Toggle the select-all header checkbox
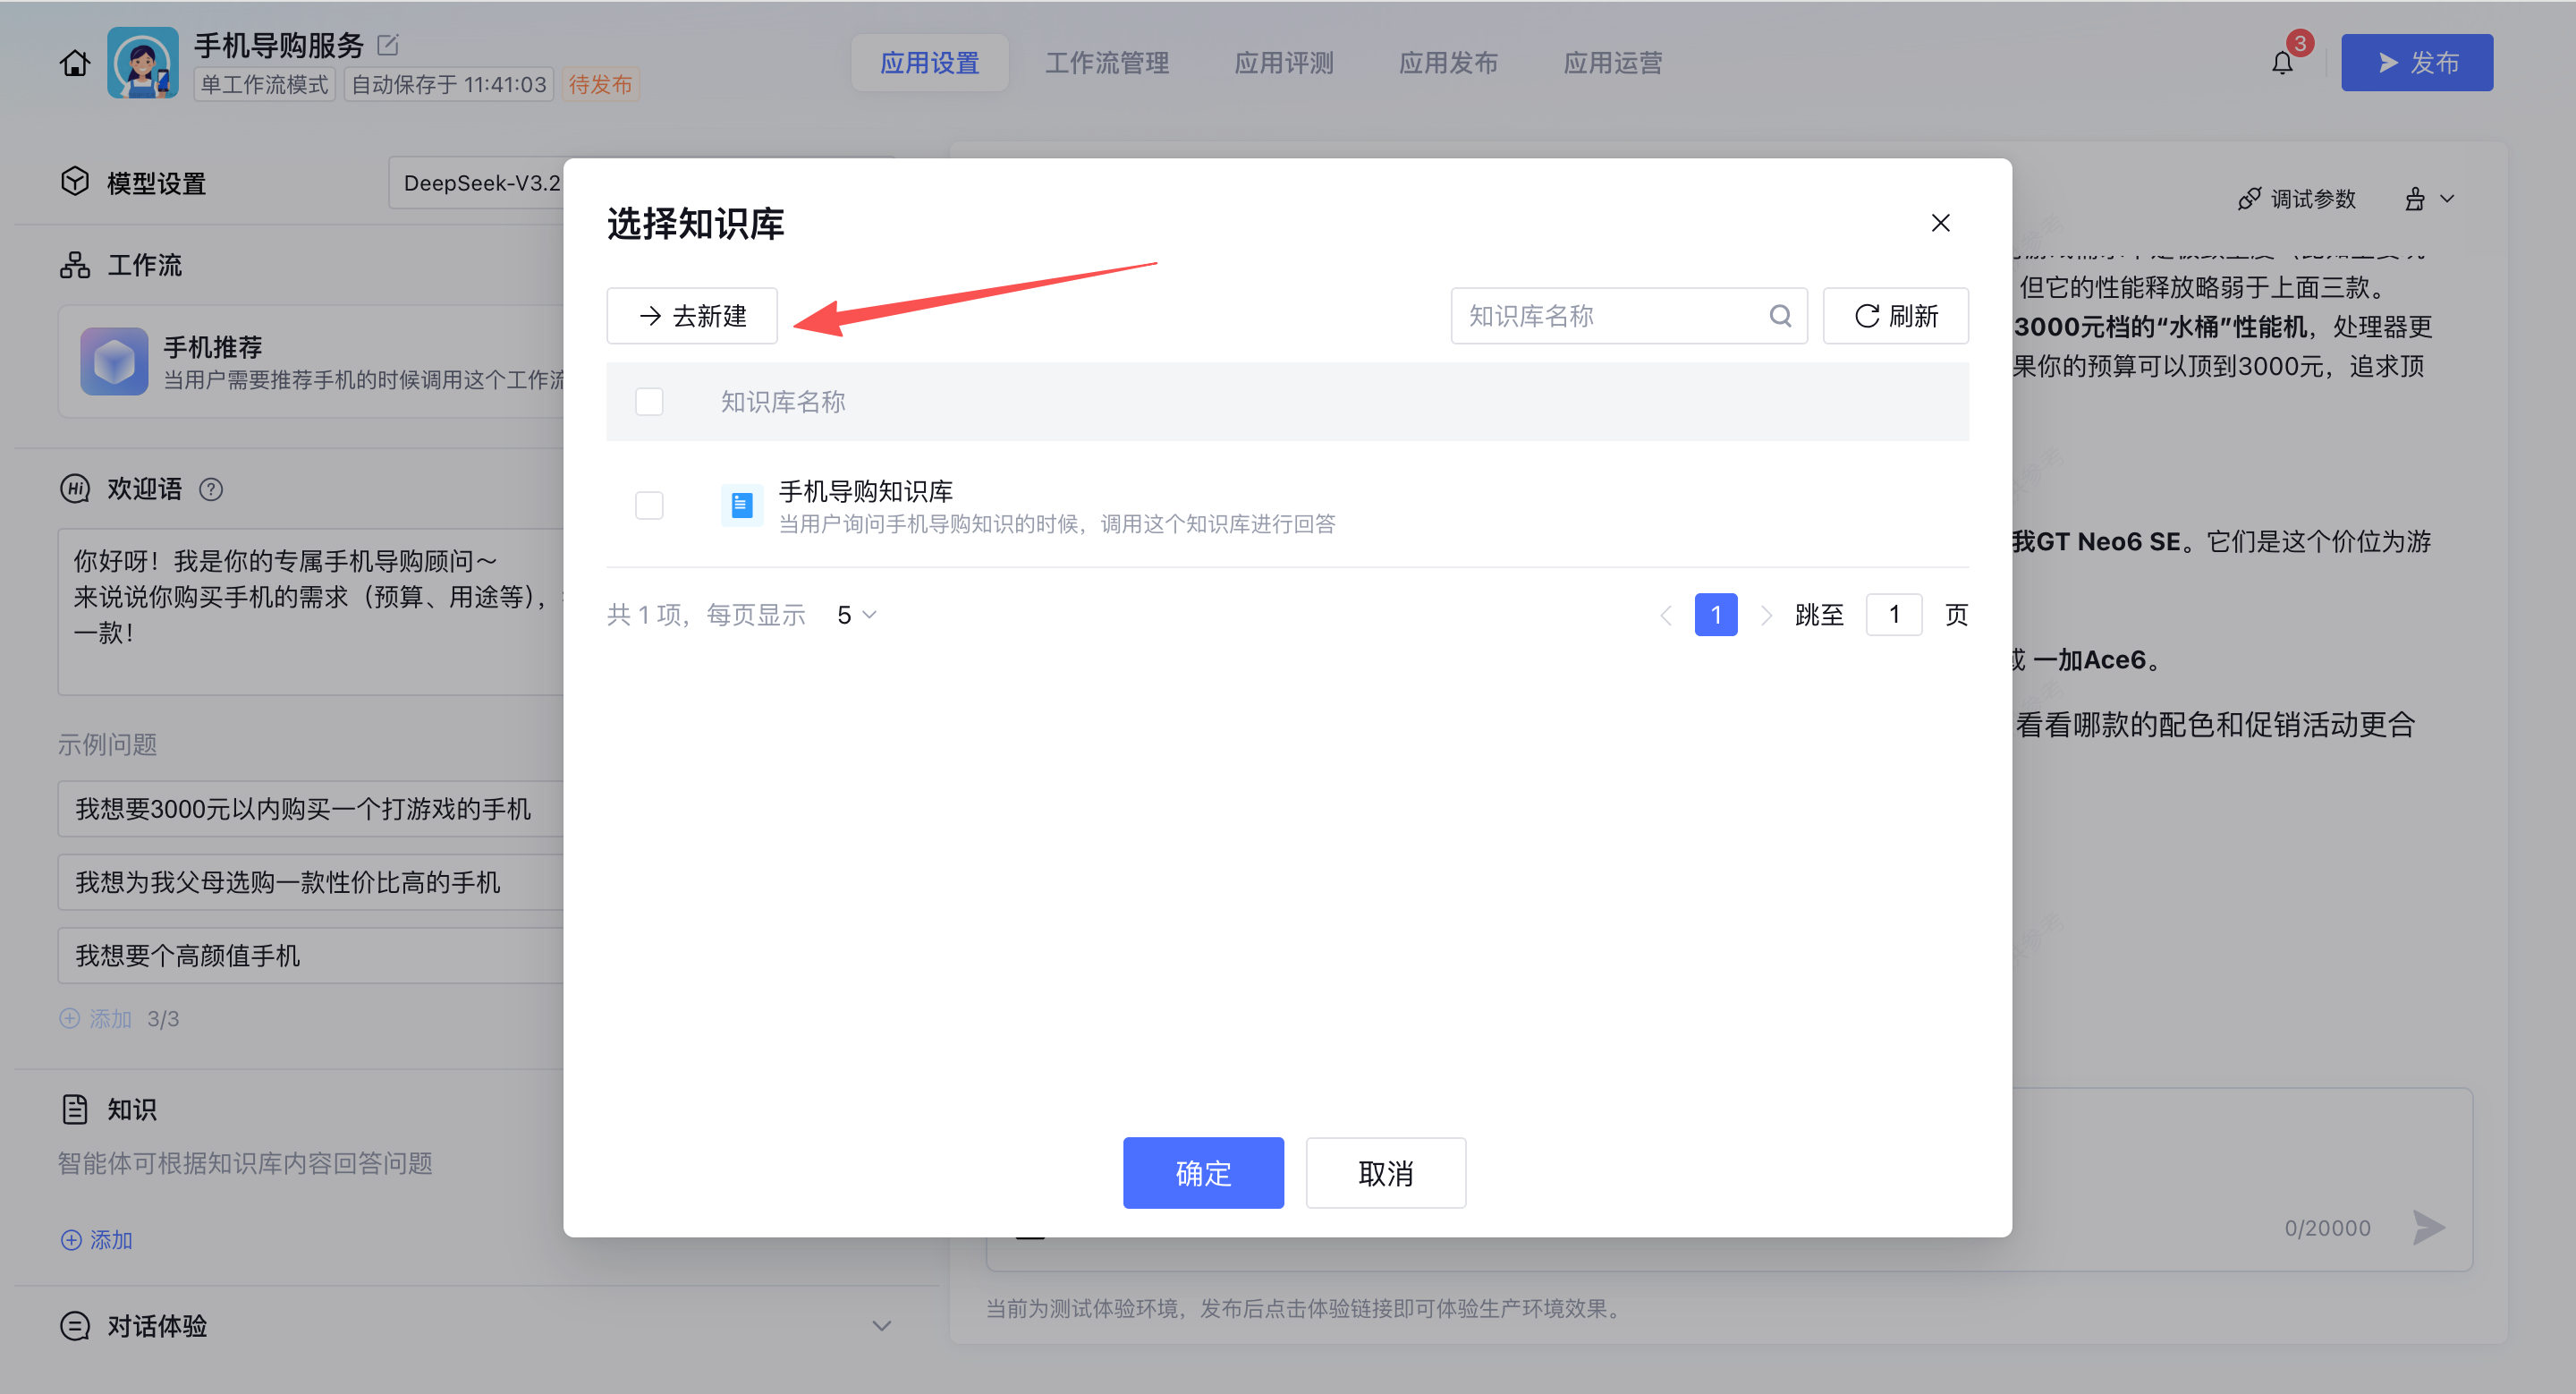The width and height of the screenshot is (2576, 1394). [649, 402]
